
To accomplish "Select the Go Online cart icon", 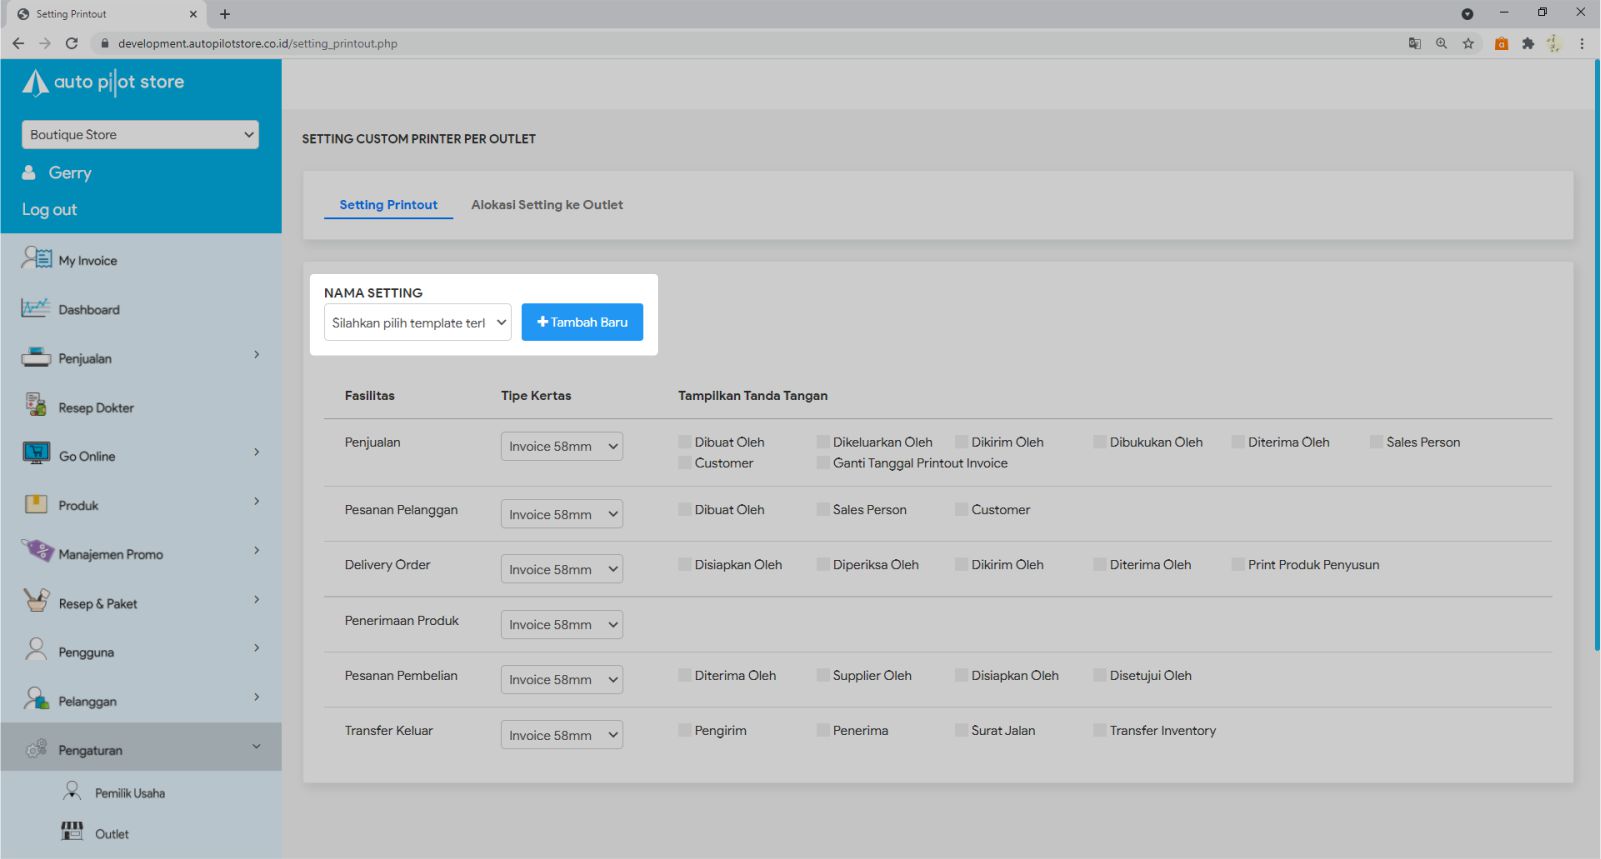I will click(36, 454).
